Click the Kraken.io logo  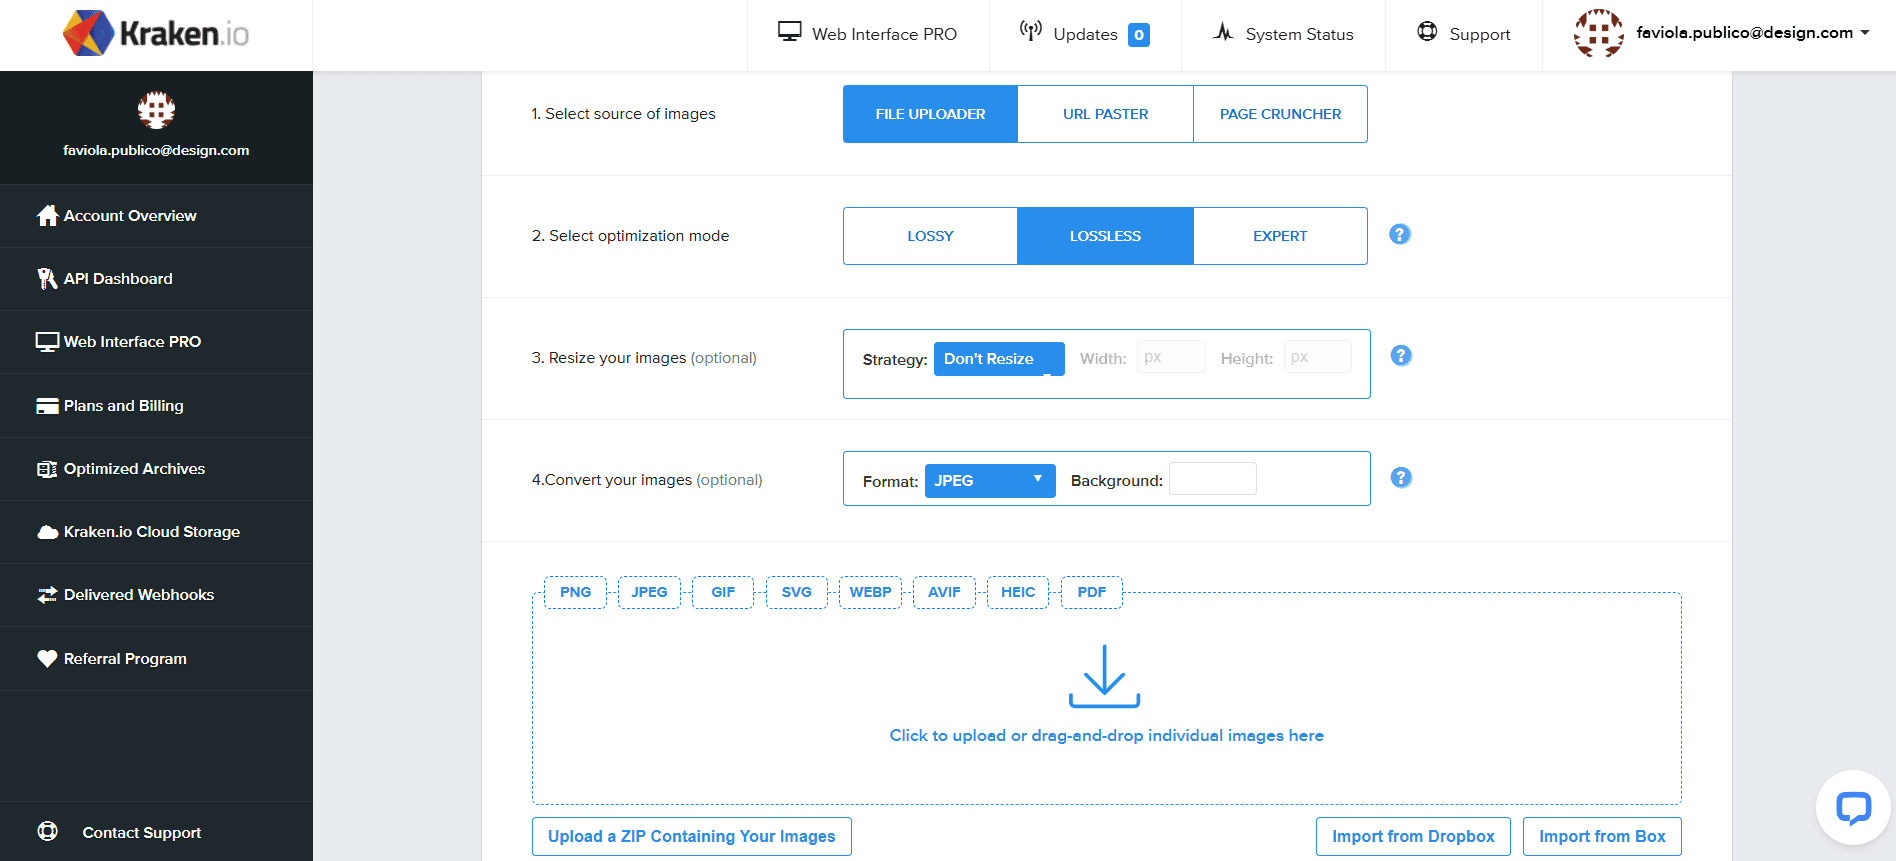[x=156, y=33]
